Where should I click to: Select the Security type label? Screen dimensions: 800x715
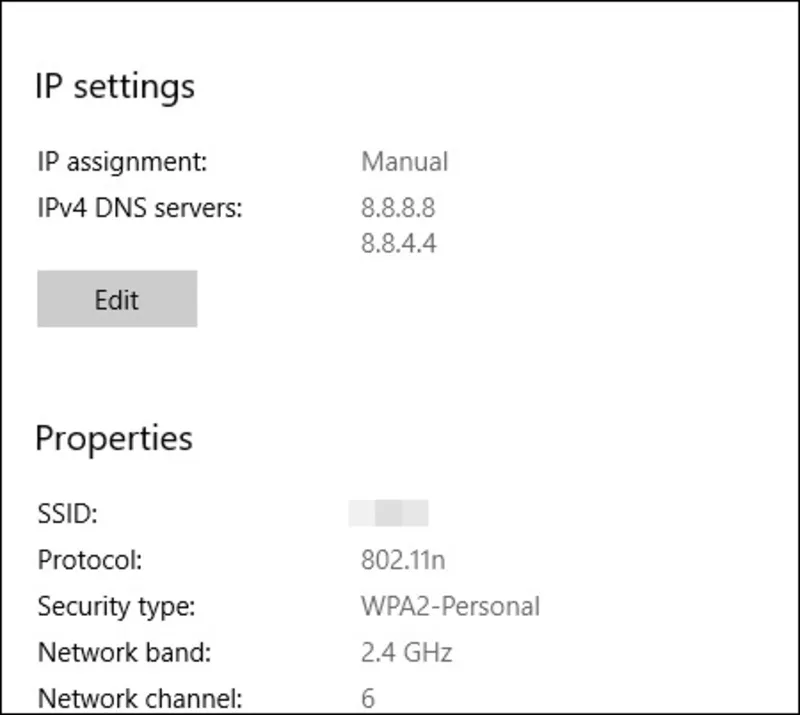pos(116,606)
